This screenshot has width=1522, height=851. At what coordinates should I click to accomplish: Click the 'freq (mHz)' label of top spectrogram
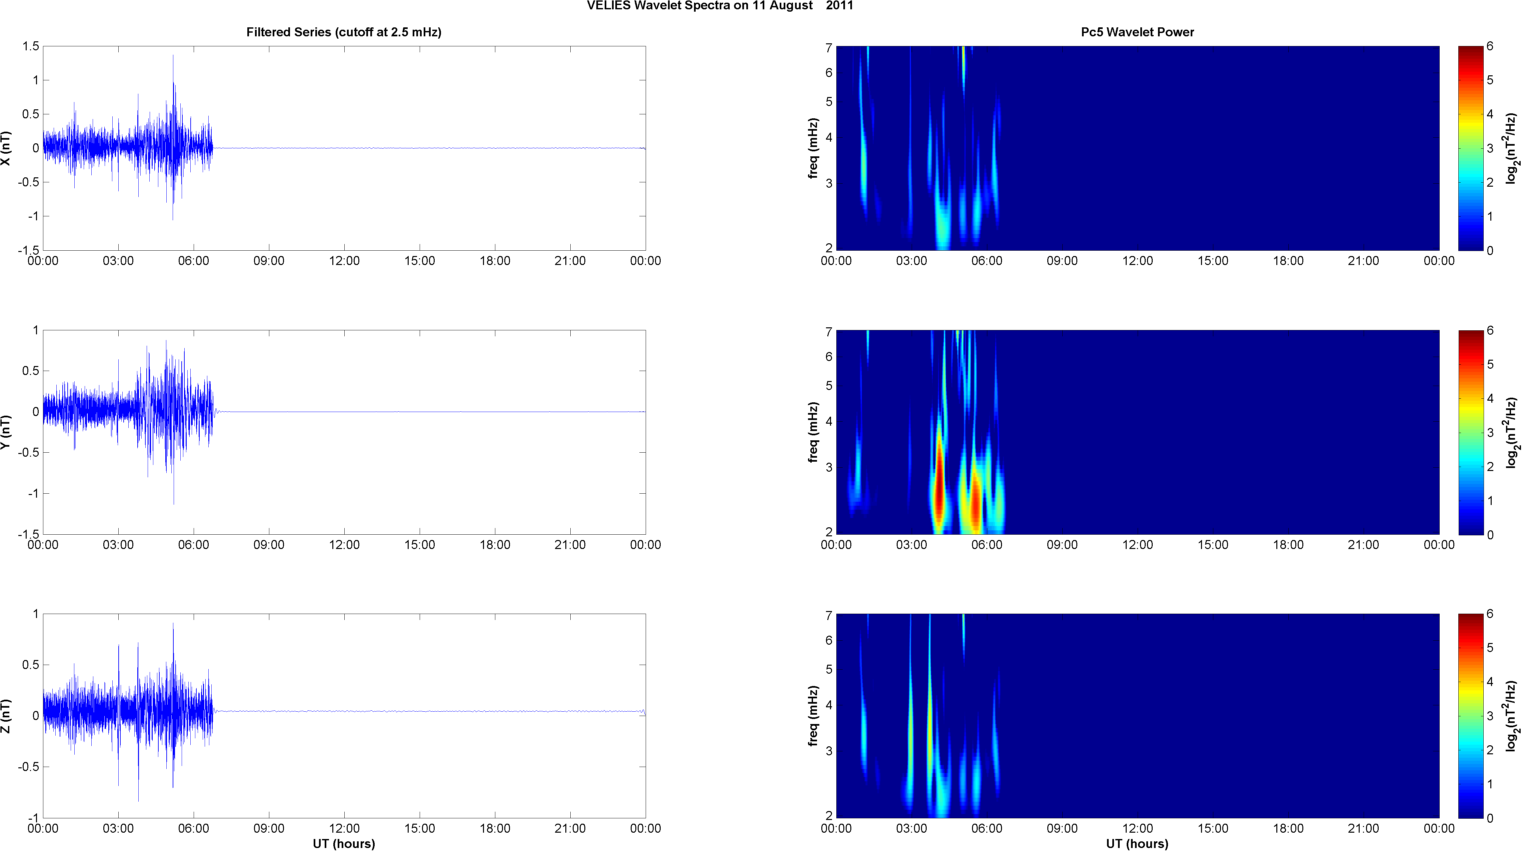(814, 148)
